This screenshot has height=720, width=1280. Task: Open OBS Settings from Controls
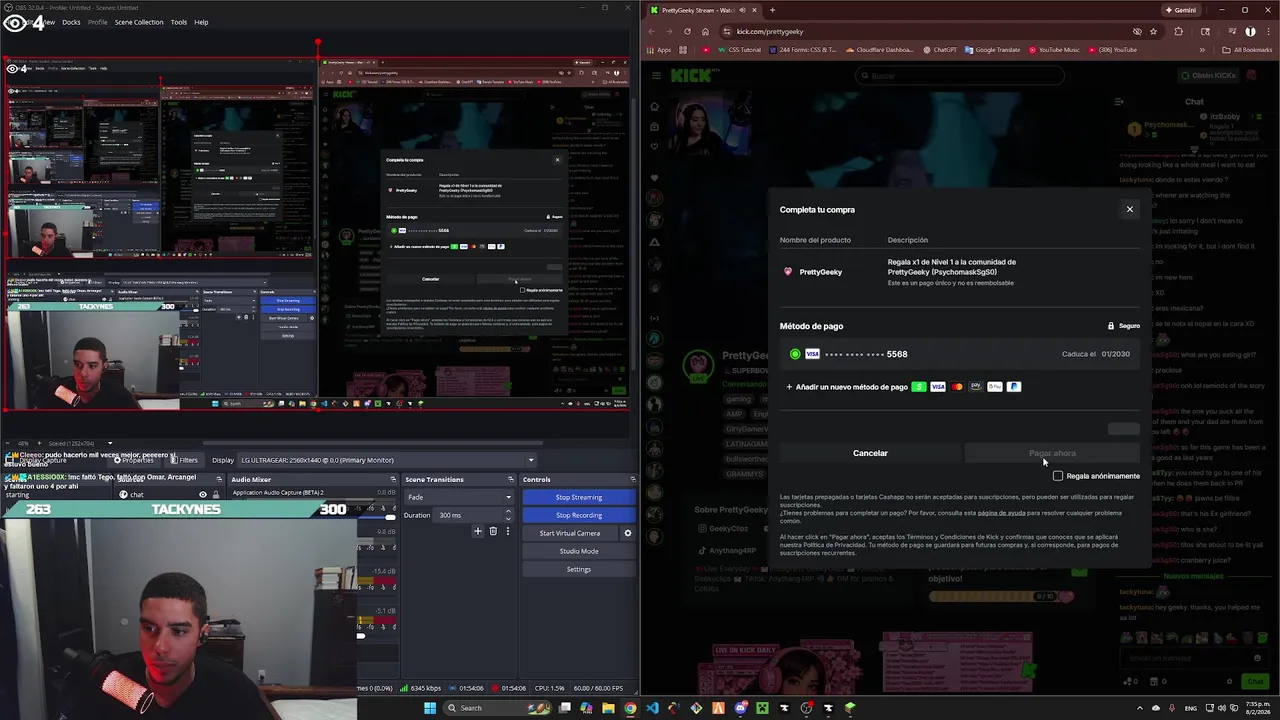(x=579, y=569)
